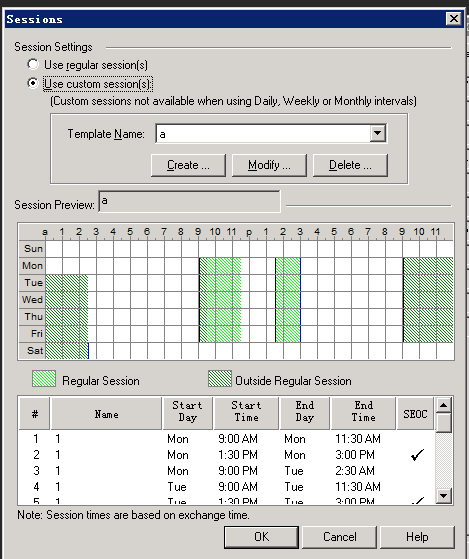
Task: Select session row 2 start time 1:30 PM
Action: pyautogui.click(x=238, y=455)
